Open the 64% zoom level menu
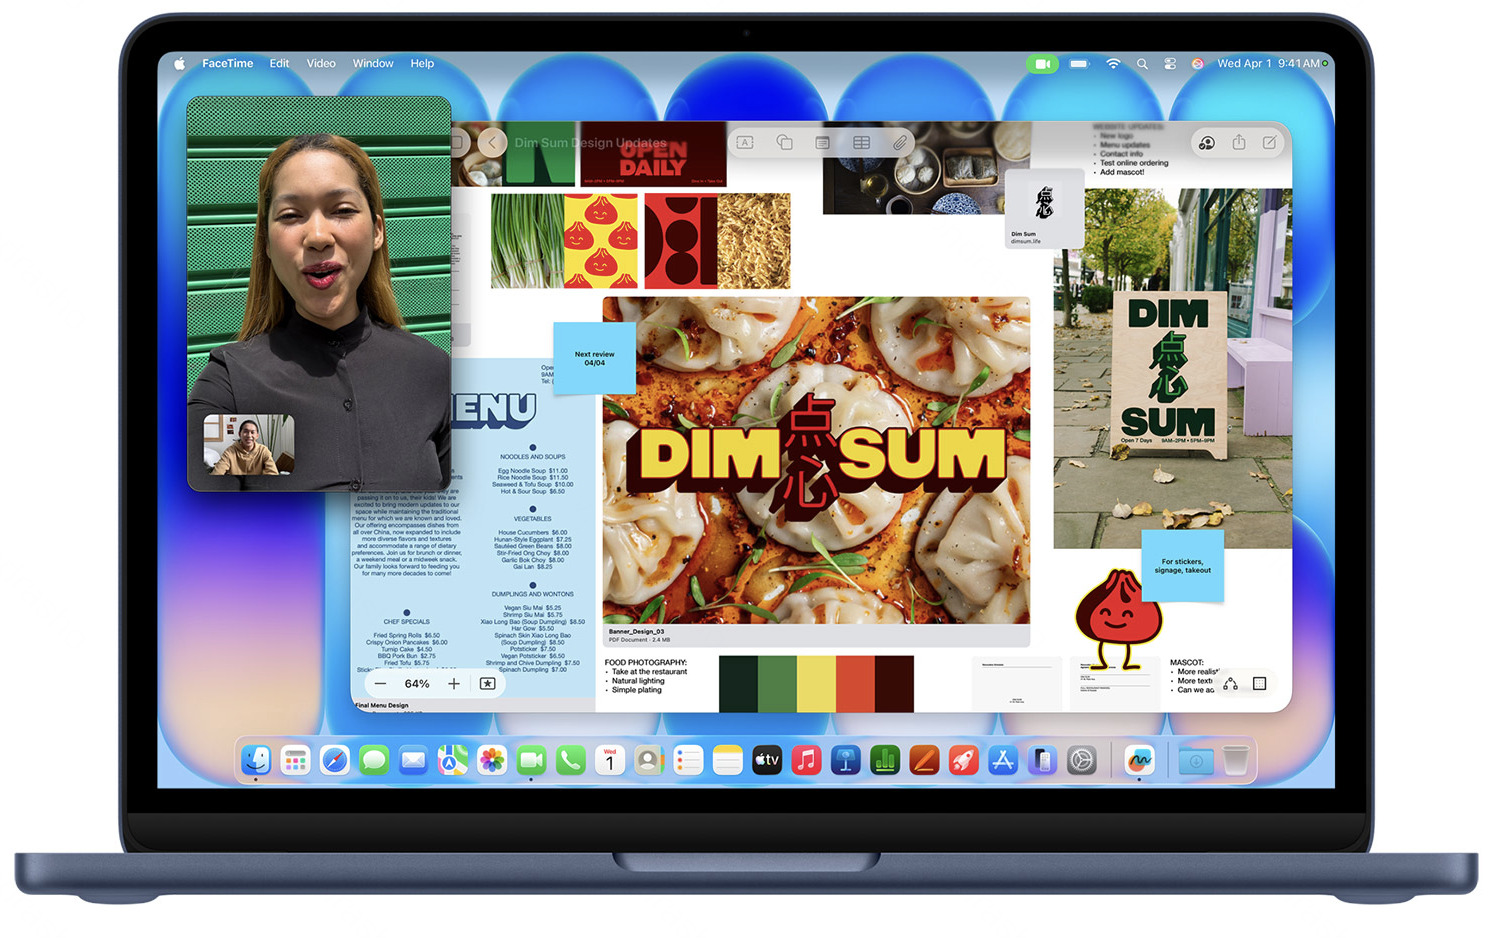The height and width of the screenshot is (938, 1492). (x=417, y=684)
